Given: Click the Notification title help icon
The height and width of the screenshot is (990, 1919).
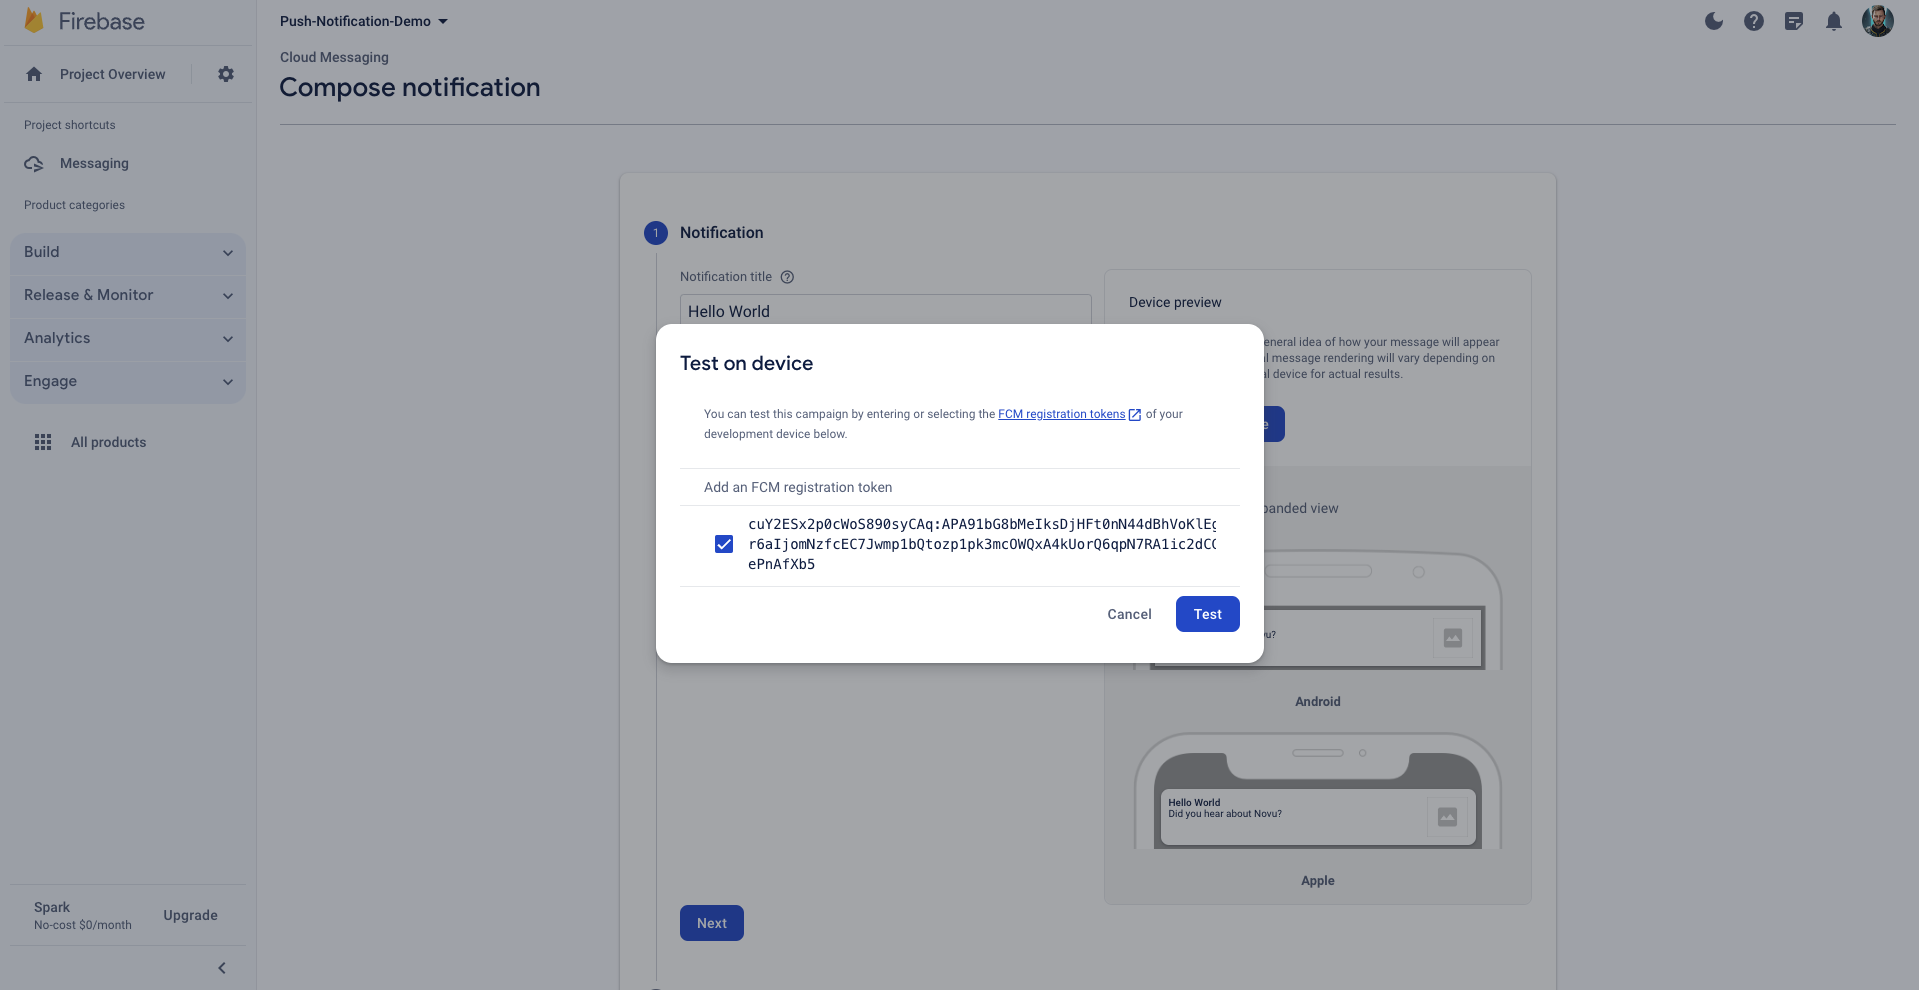Looking at the screenshot, I should tap(787, 277).
